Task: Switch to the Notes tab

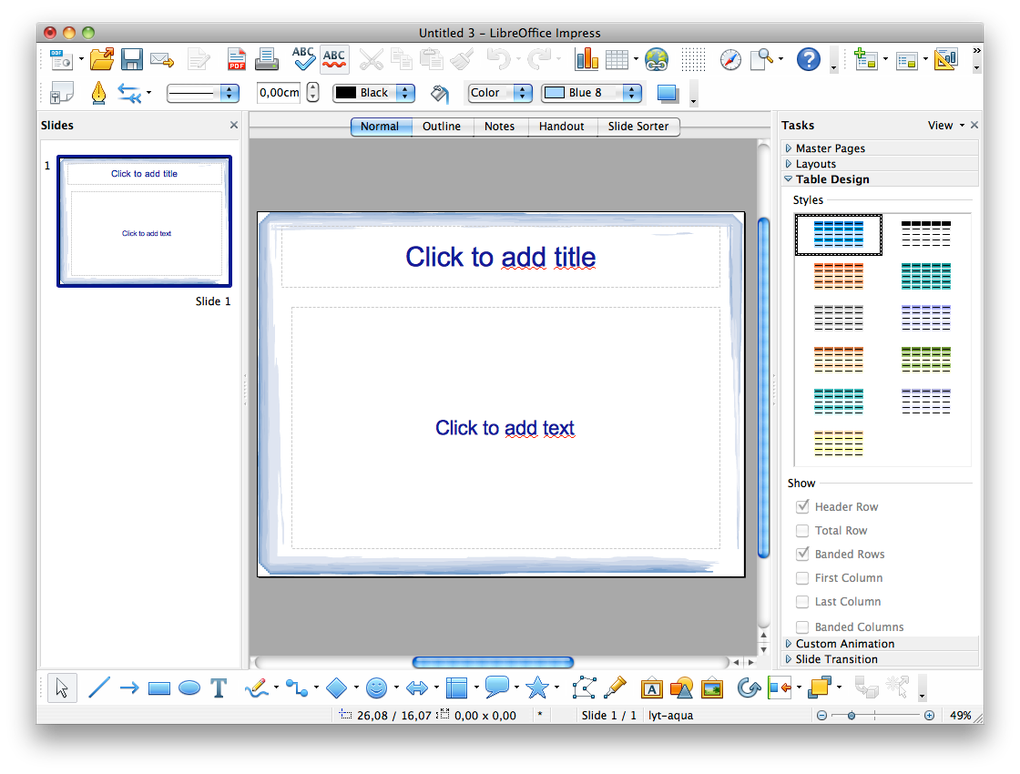Action: click(x=500, y=126)
